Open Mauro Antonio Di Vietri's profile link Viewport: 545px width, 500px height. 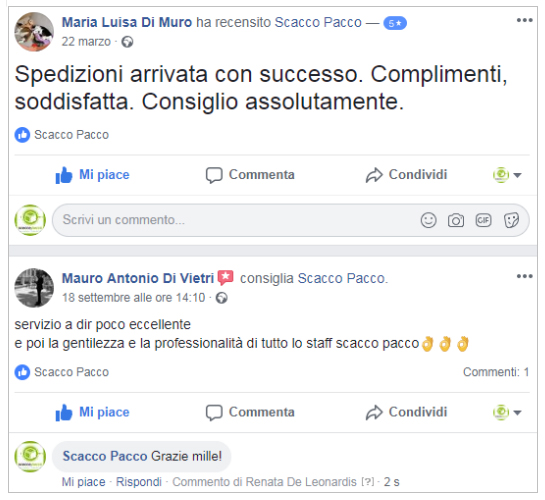coord(138,278)
